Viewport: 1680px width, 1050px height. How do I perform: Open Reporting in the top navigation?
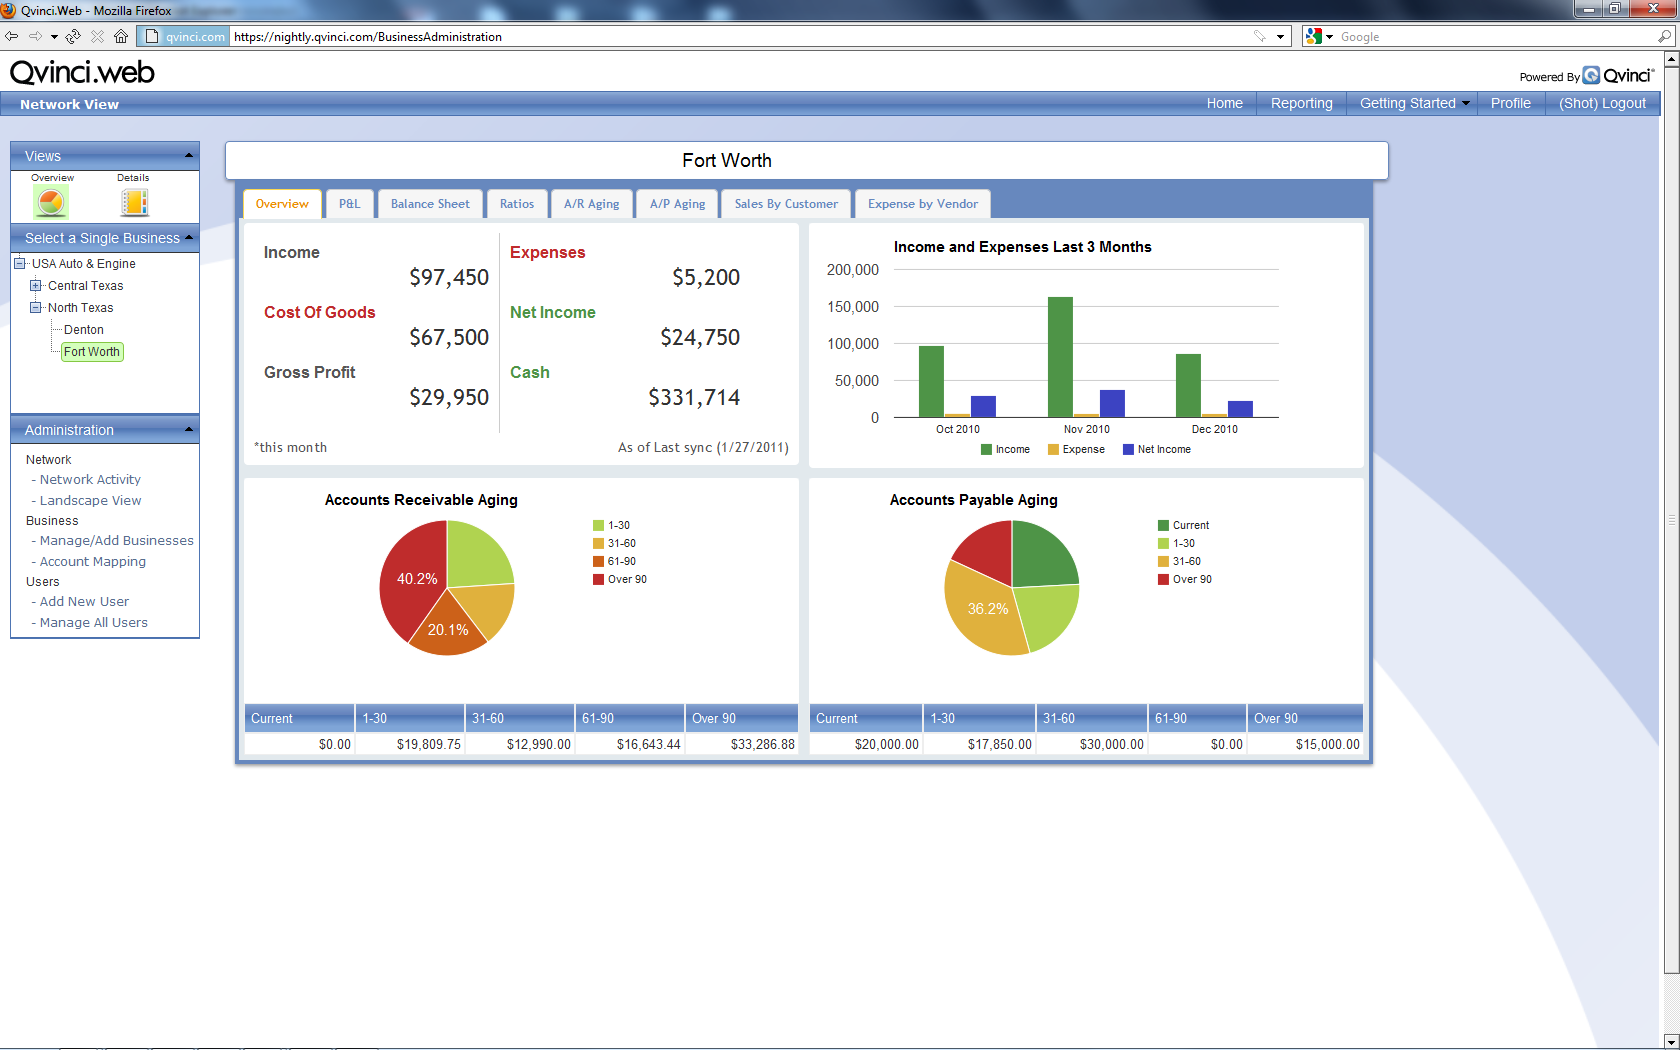[1302, 103]
